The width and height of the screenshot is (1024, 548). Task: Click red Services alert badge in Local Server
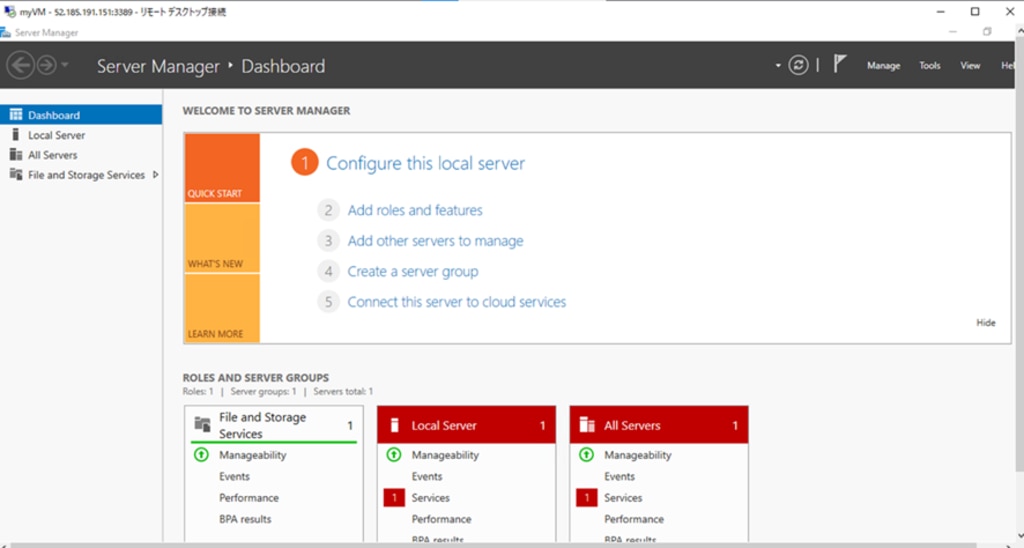pyautogui.click(x=394, y=498)
